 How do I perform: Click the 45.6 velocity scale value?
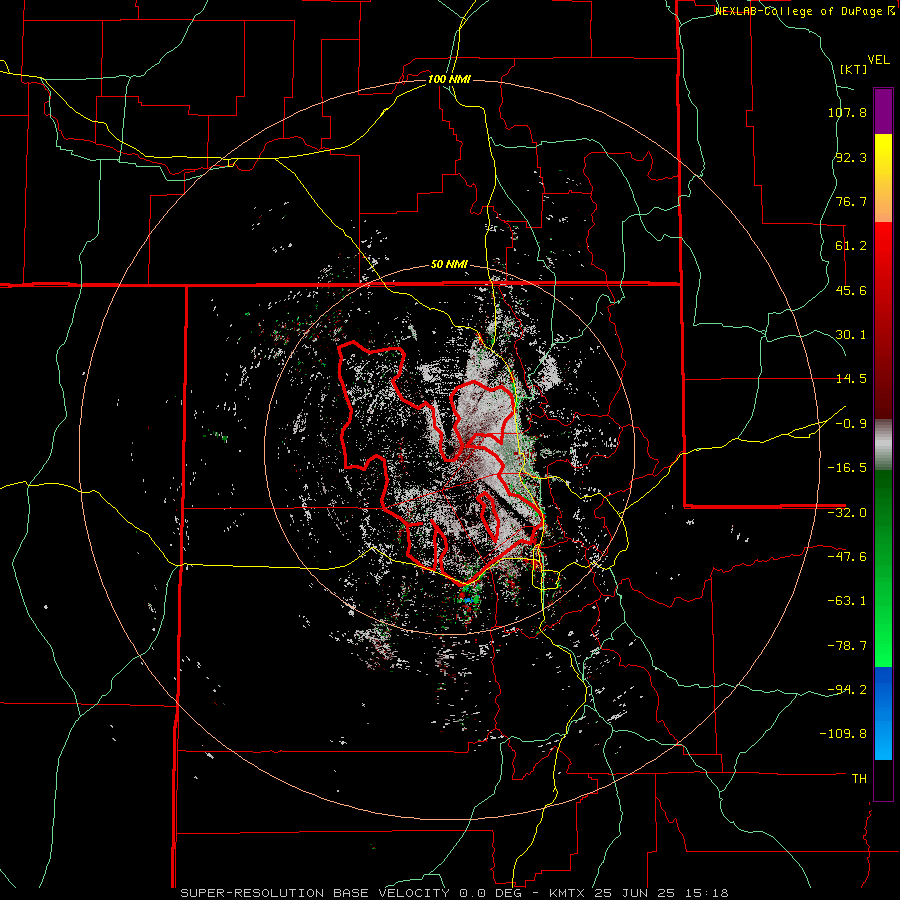851,290
